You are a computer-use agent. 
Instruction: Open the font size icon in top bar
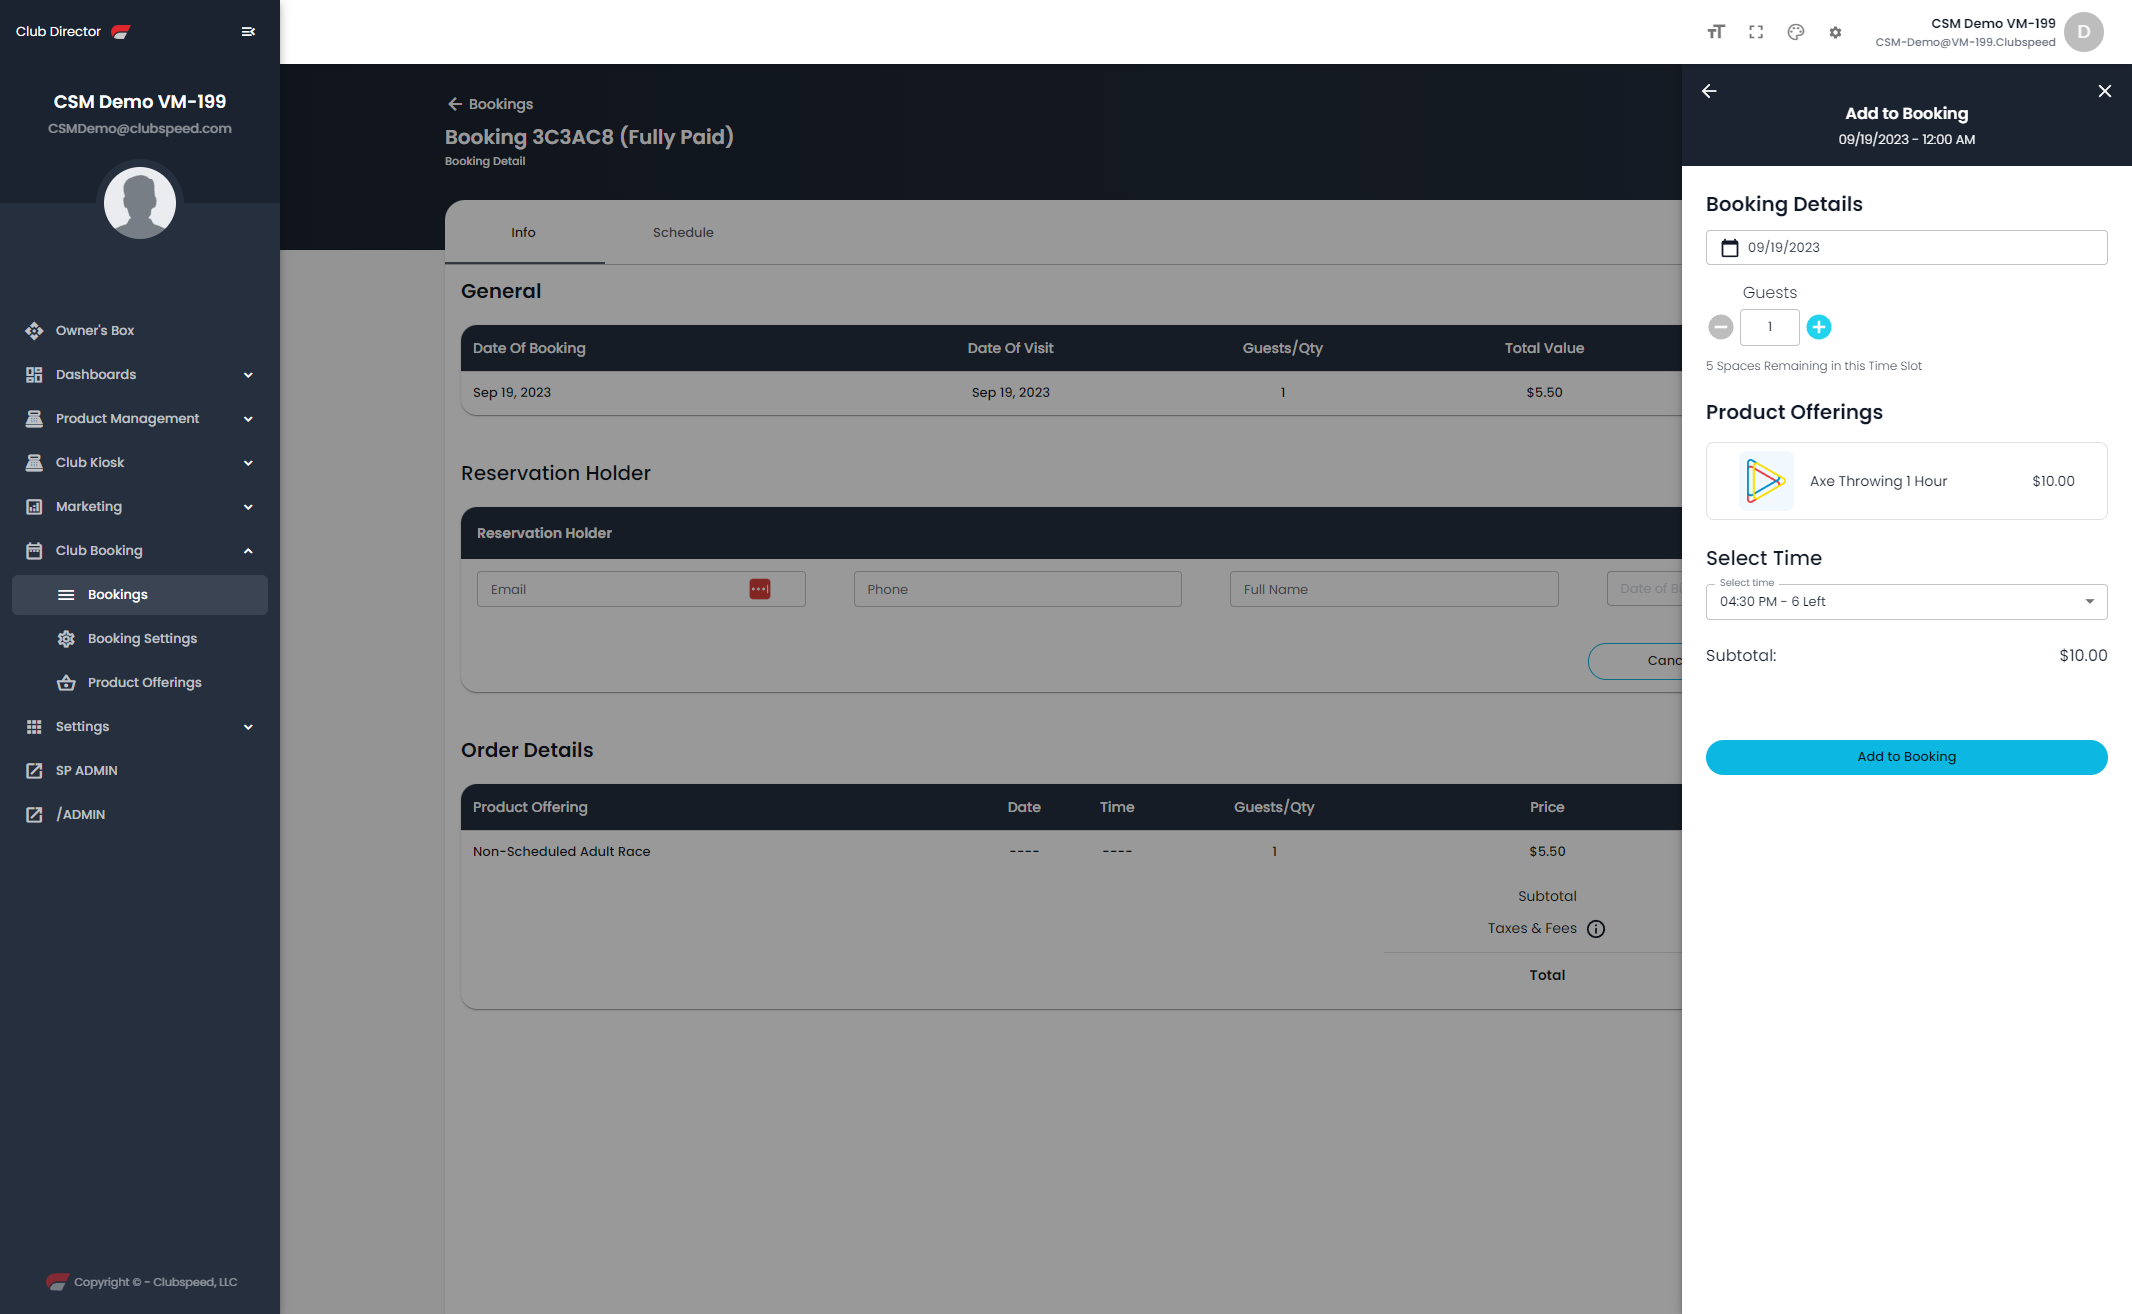point(1716,32)
